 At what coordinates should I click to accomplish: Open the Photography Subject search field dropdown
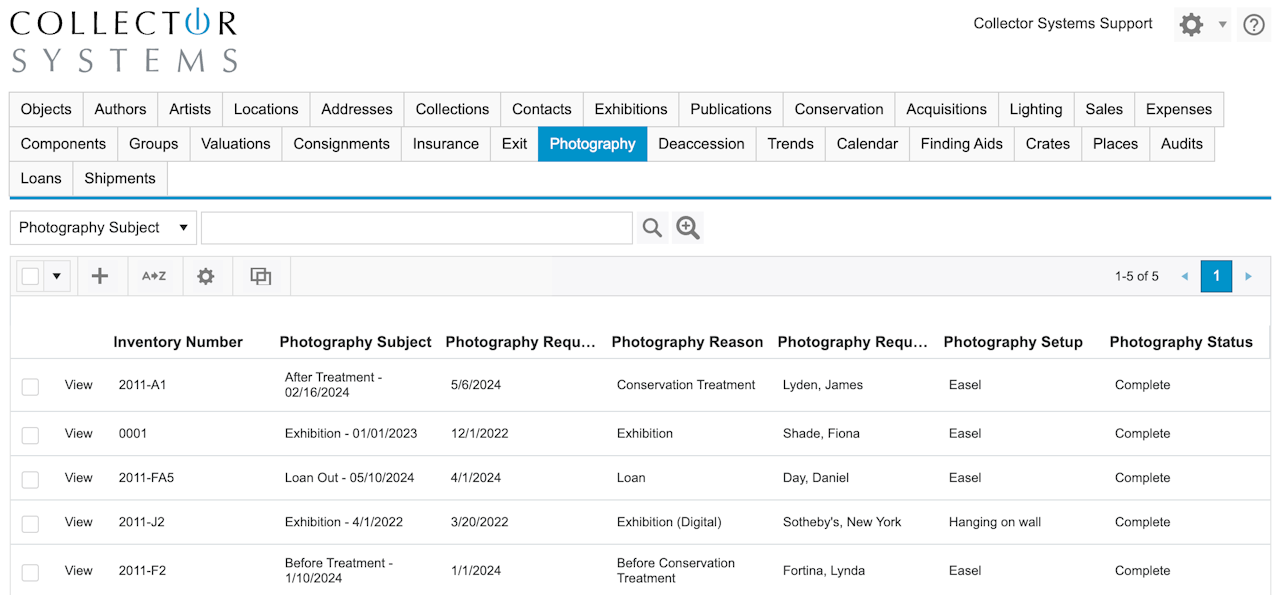tap(103, 228)
